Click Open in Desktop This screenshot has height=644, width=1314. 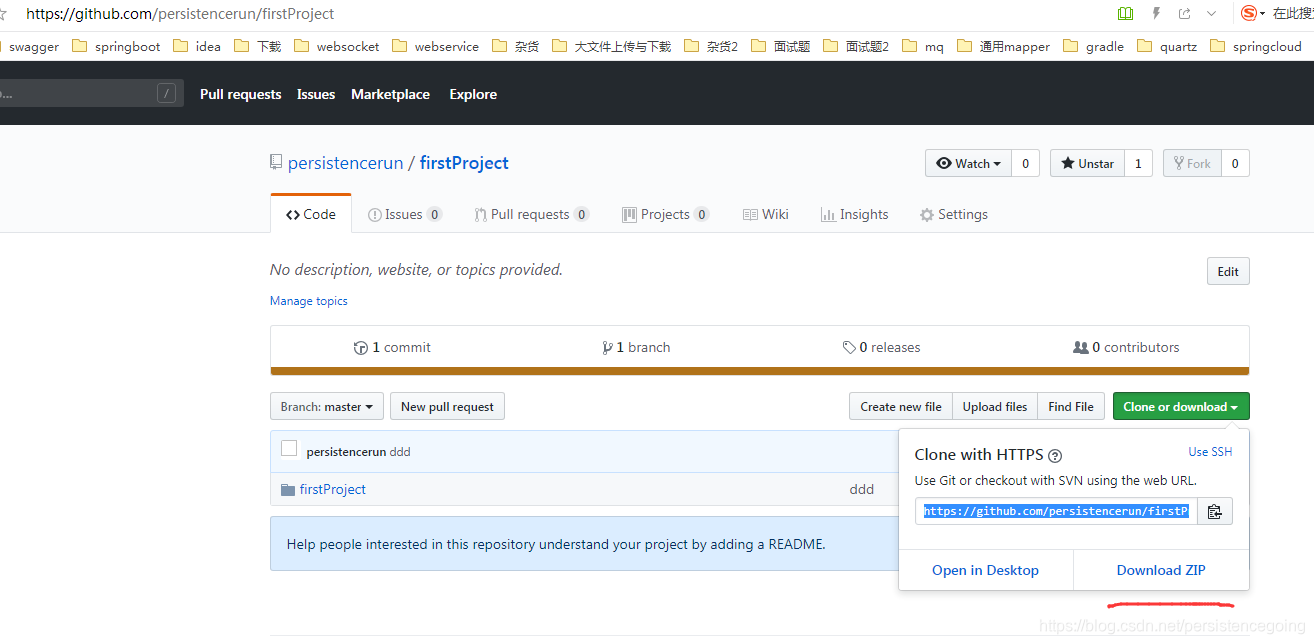coord(985,570)
